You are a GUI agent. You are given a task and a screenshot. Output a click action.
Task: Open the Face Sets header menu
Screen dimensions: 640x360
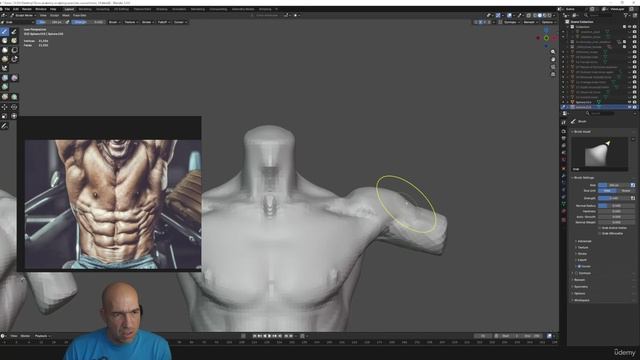[79, 16]
